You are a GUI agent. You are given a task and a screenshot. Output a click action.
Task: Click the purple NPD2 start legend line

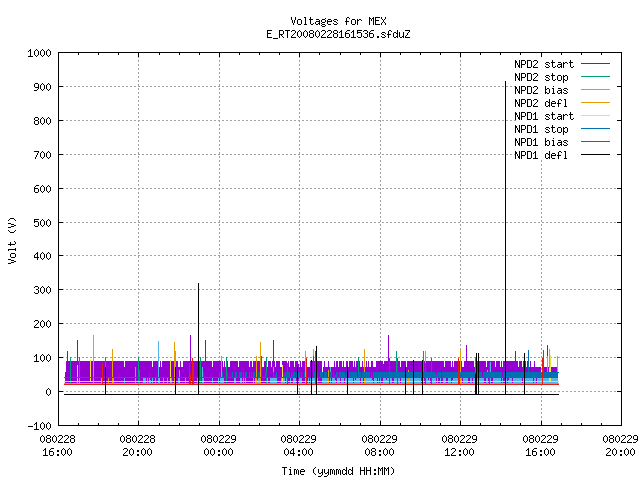pyautogui.click(x=596, y=64)
